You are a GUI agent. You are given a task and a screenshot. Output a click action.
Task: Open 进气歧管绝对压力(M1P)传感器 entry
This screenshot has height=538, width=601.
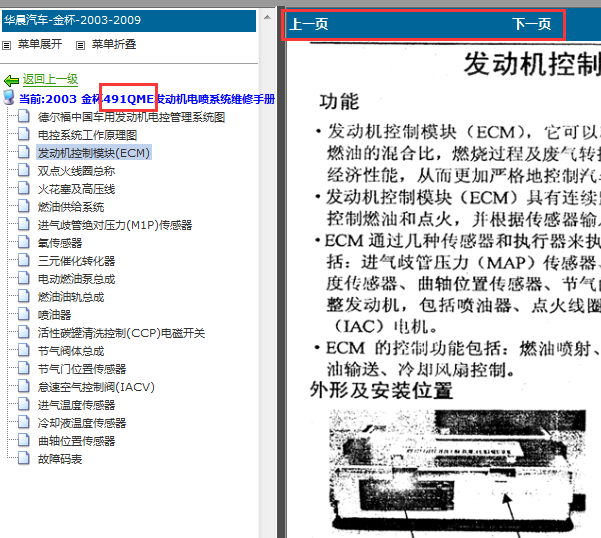point(115,225)
